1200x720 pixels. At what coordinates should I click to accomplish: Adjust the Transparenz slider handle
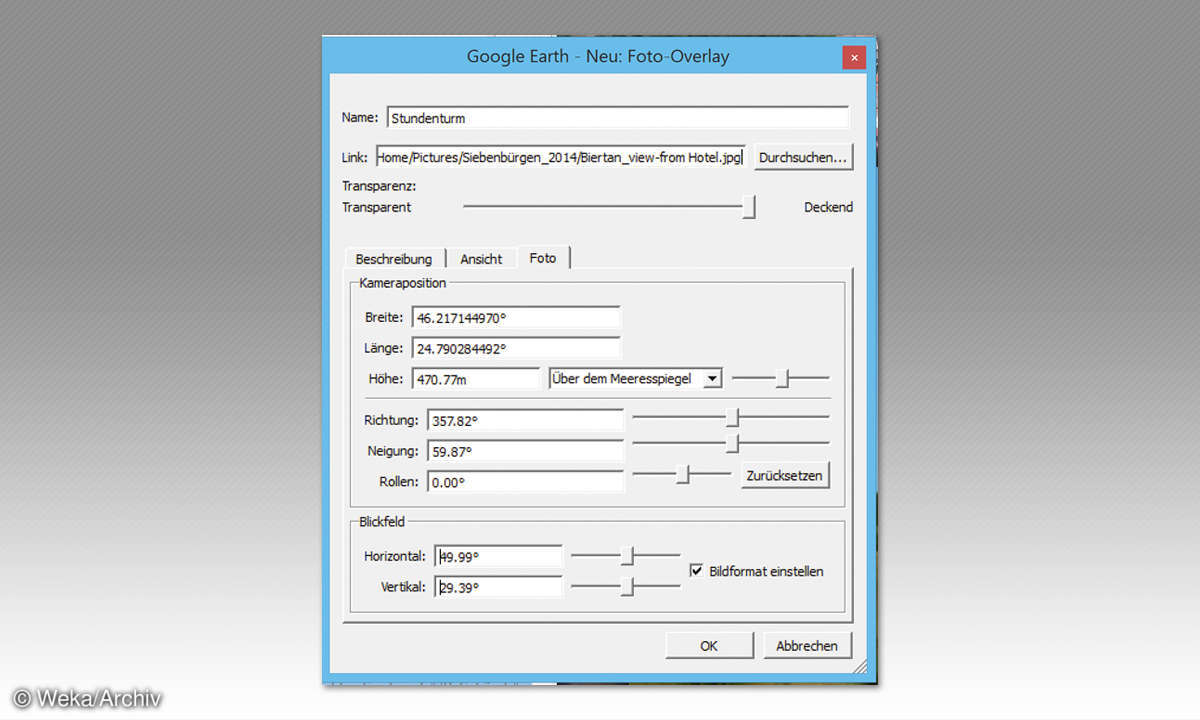coord(748,207)
